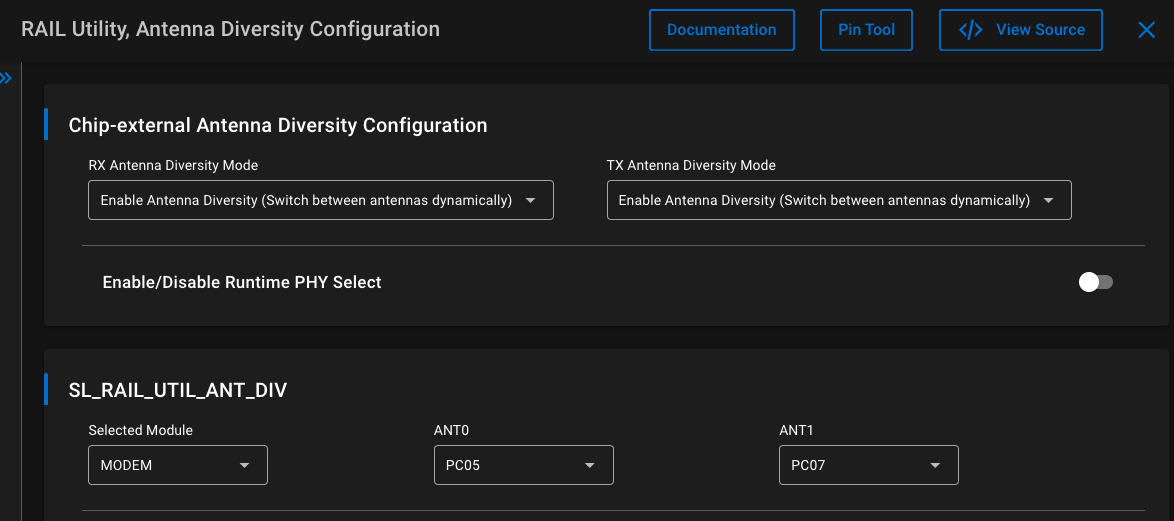Toggle the Runtime PHY Select switch
This screenshot has width=1174, height=521.
[1095, 282]
